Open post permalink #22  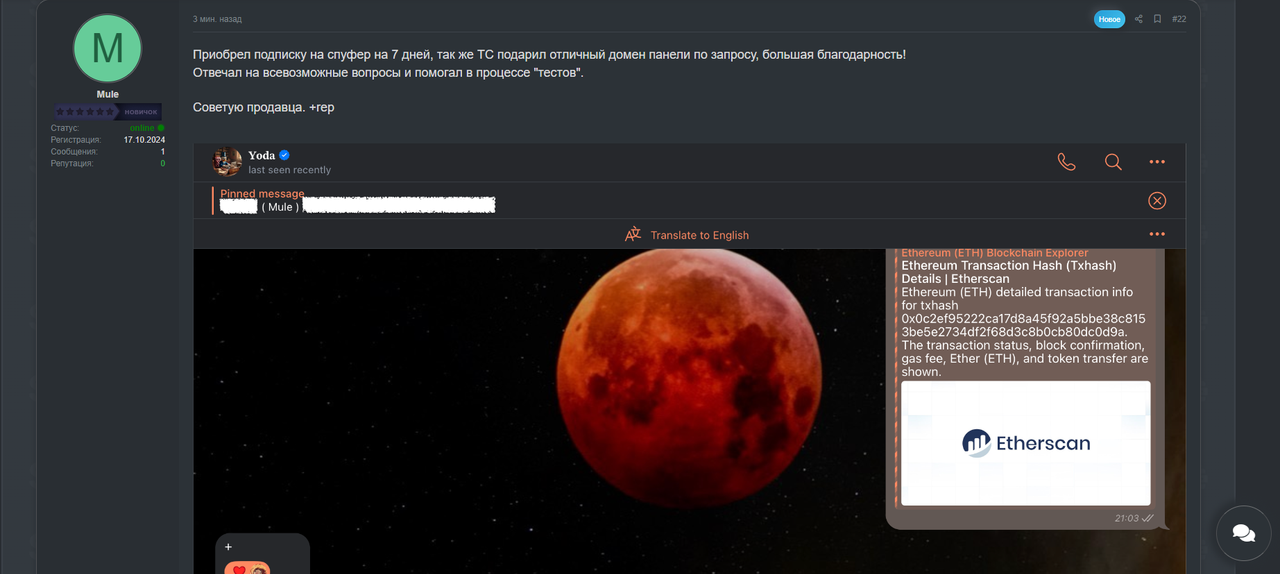pyautogui.click(x=1179, y=19)
